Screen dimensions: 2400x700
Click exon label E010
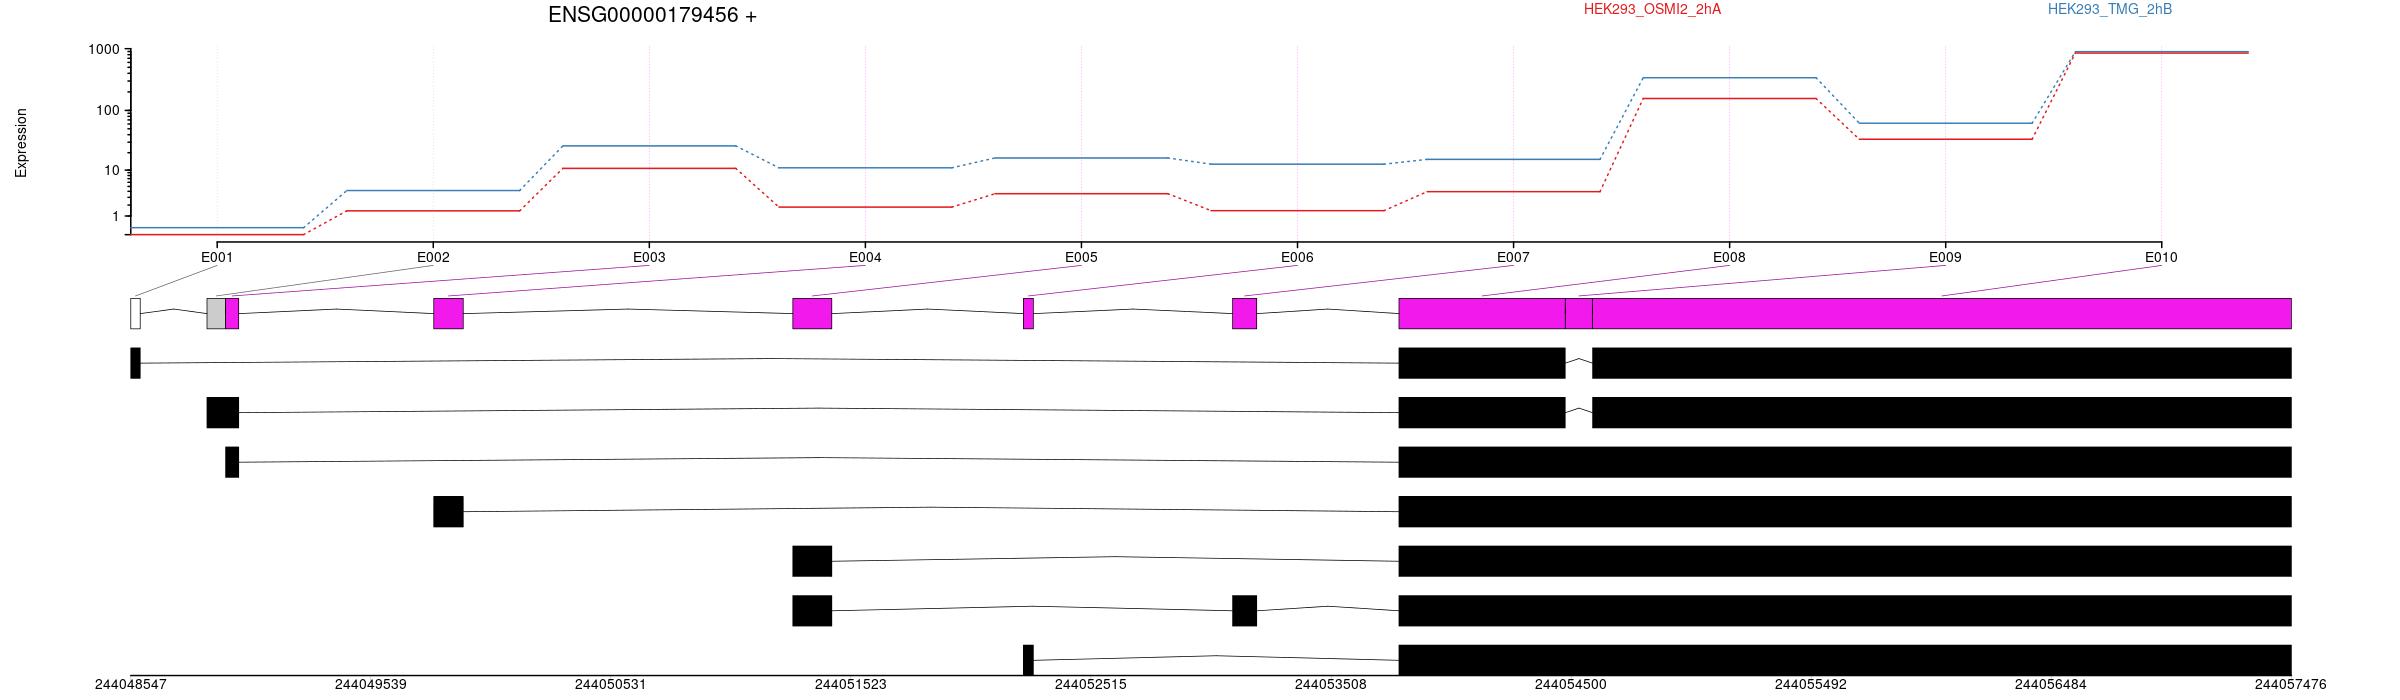(2161, 257)
